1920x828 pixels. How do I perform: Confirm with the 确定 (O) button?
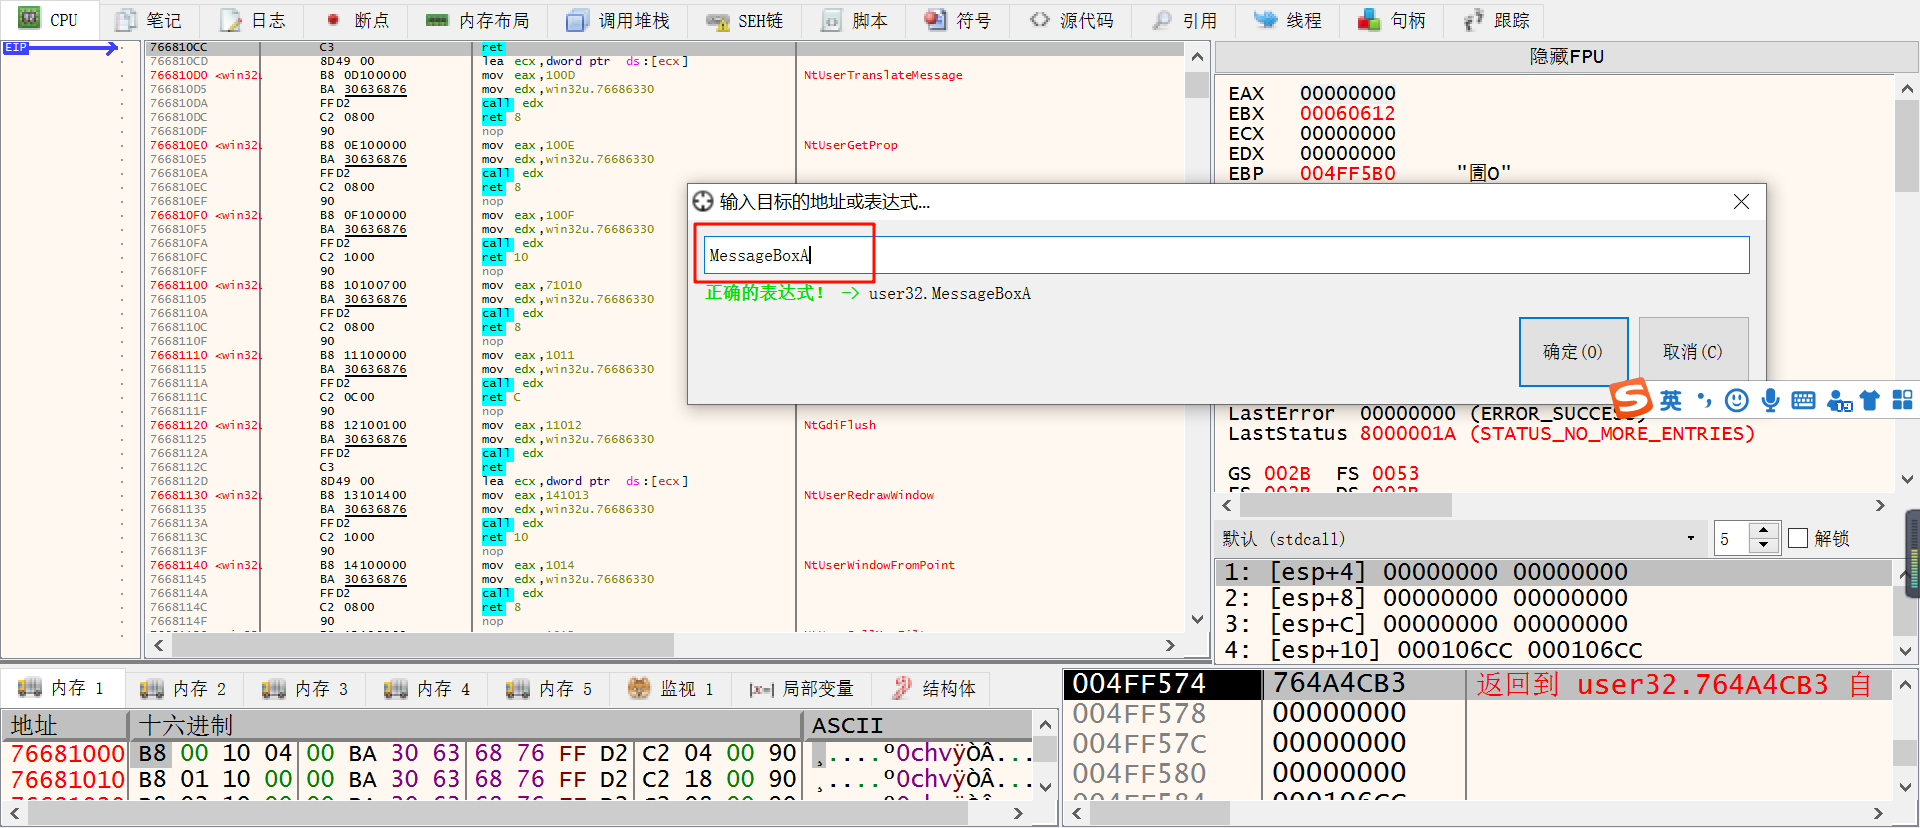(x=1573, y=352)
